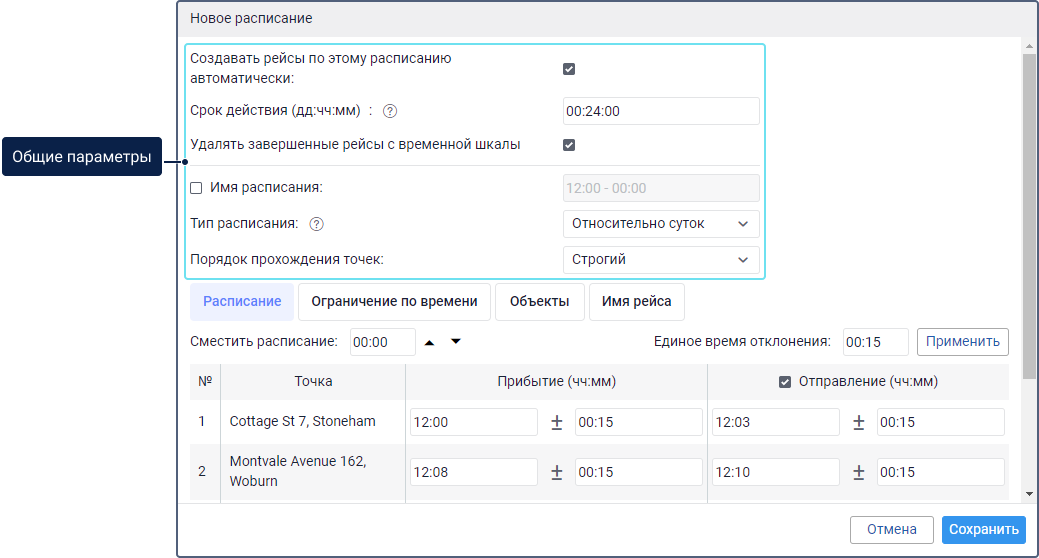
Task: Expand the Порядок прохождения точек dropdown
Action: pos(661,260)
